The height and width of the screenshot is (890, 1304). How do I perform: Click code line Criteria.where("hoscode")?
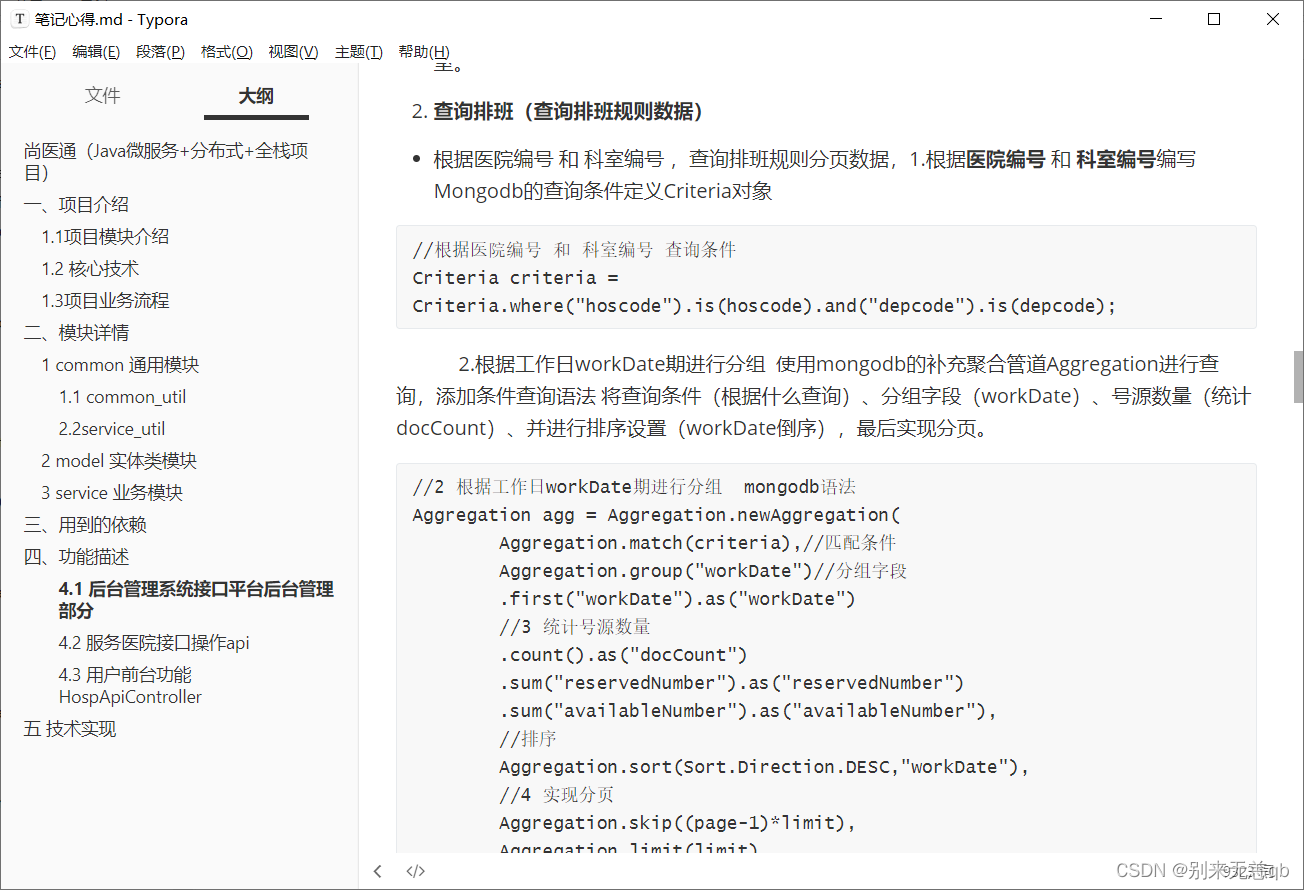(x=764, y=306)
